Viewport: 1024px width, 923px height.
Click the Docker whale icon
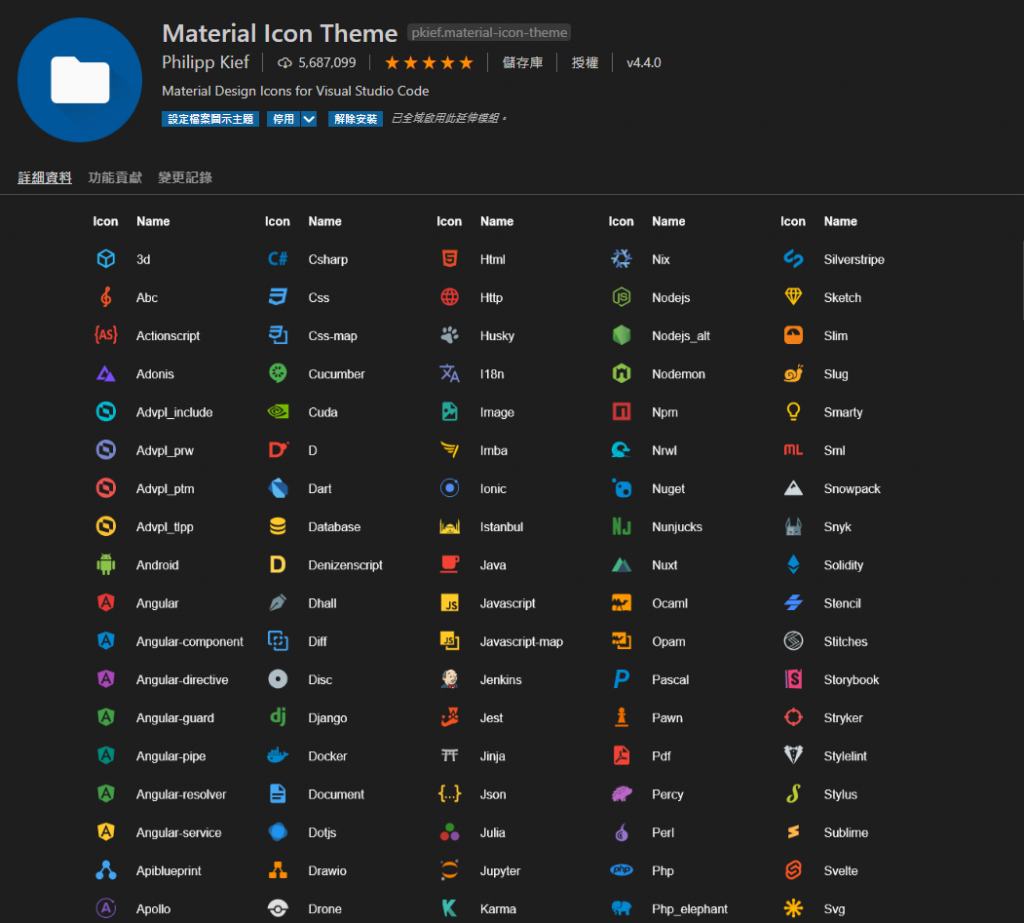[278, 755]
